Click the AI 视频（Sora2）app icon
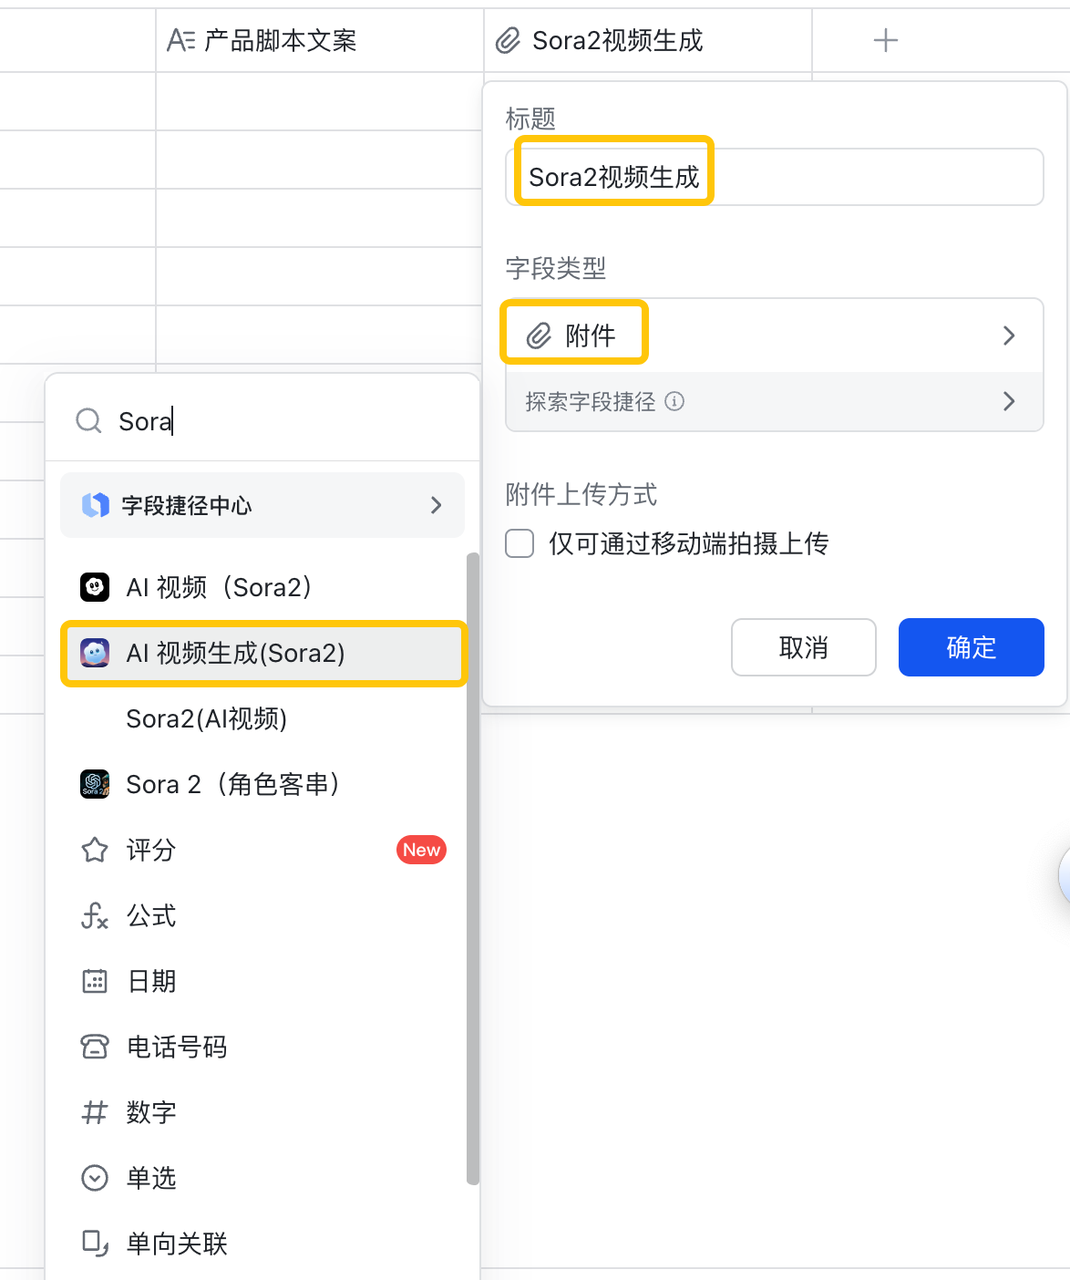Viewport: 1070px width, 1280px height. tap(95, 587)
